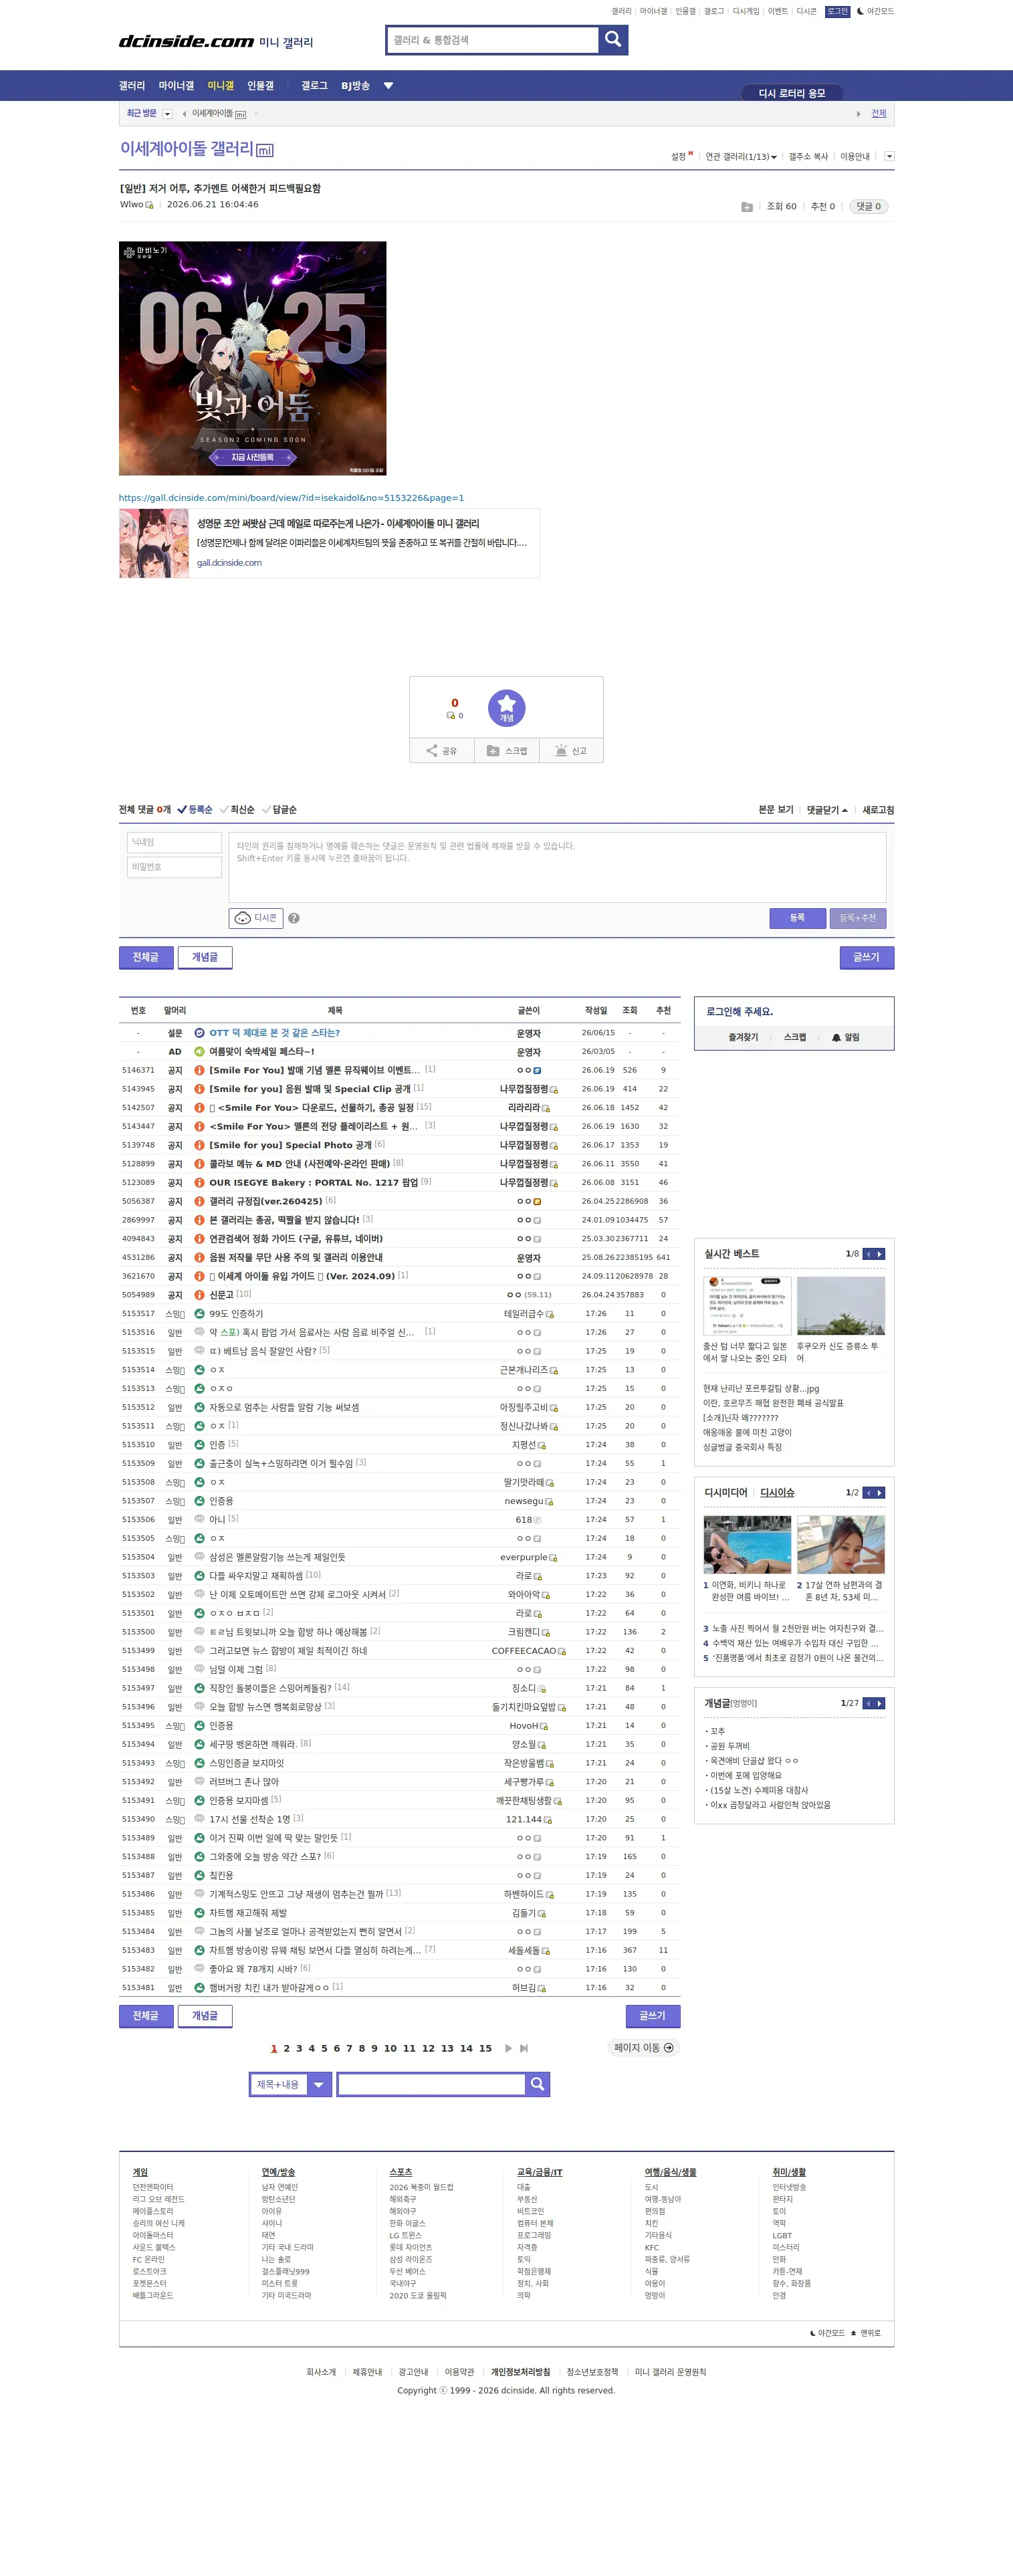1013x2576 pixels.
Task: Click the notice icon of 신문고 row
Action: 199,1295
